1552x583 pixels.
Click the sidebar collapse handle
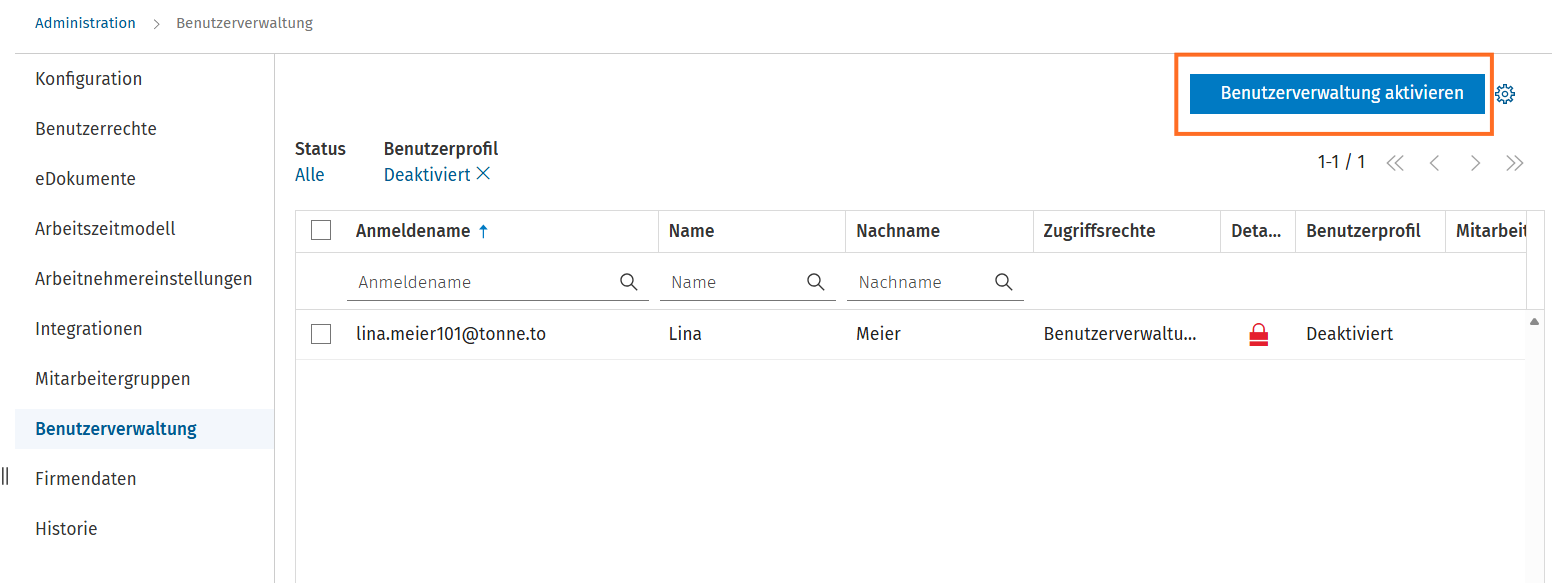coord(5,475)
